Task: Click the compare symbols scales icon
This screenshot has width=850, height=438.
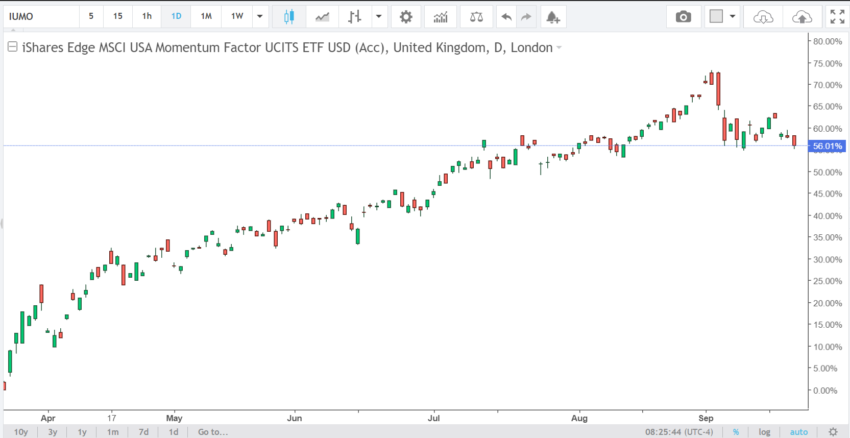Action: point(476,16)
